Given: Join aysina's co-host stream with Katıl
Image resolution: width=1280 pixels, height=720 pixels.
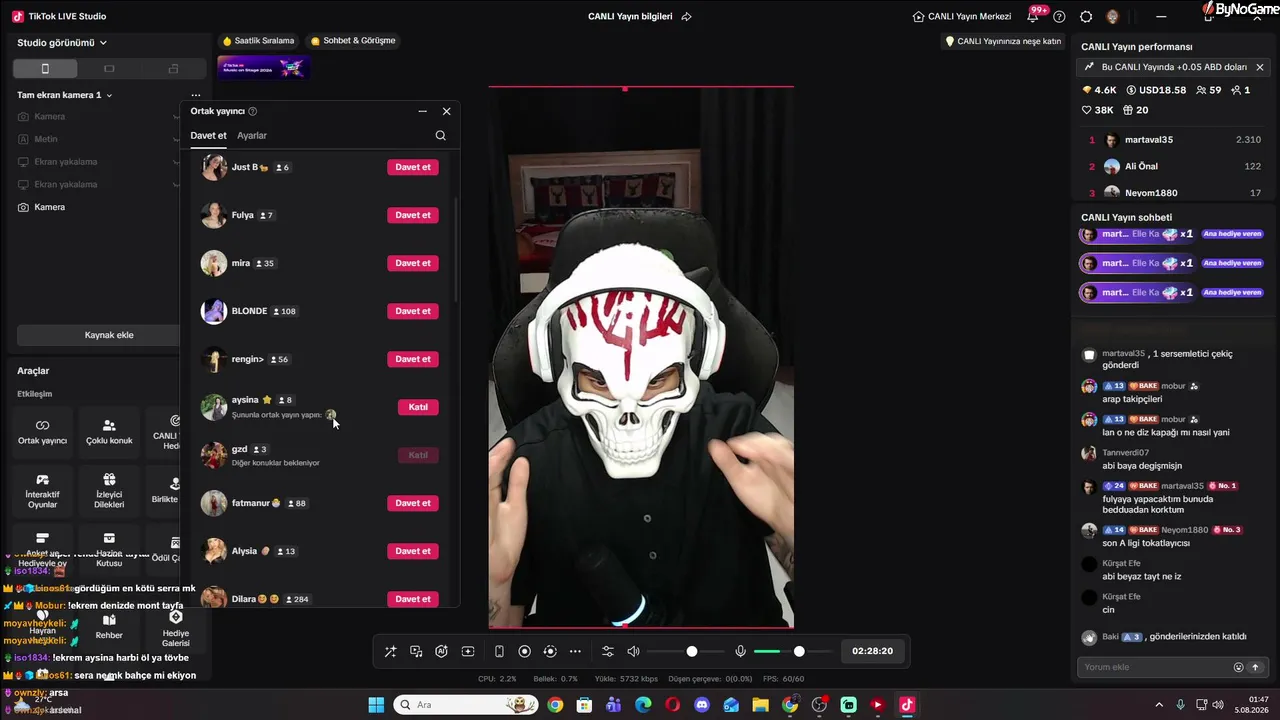Looking at the screenshot, I should [x=418, y=407].
